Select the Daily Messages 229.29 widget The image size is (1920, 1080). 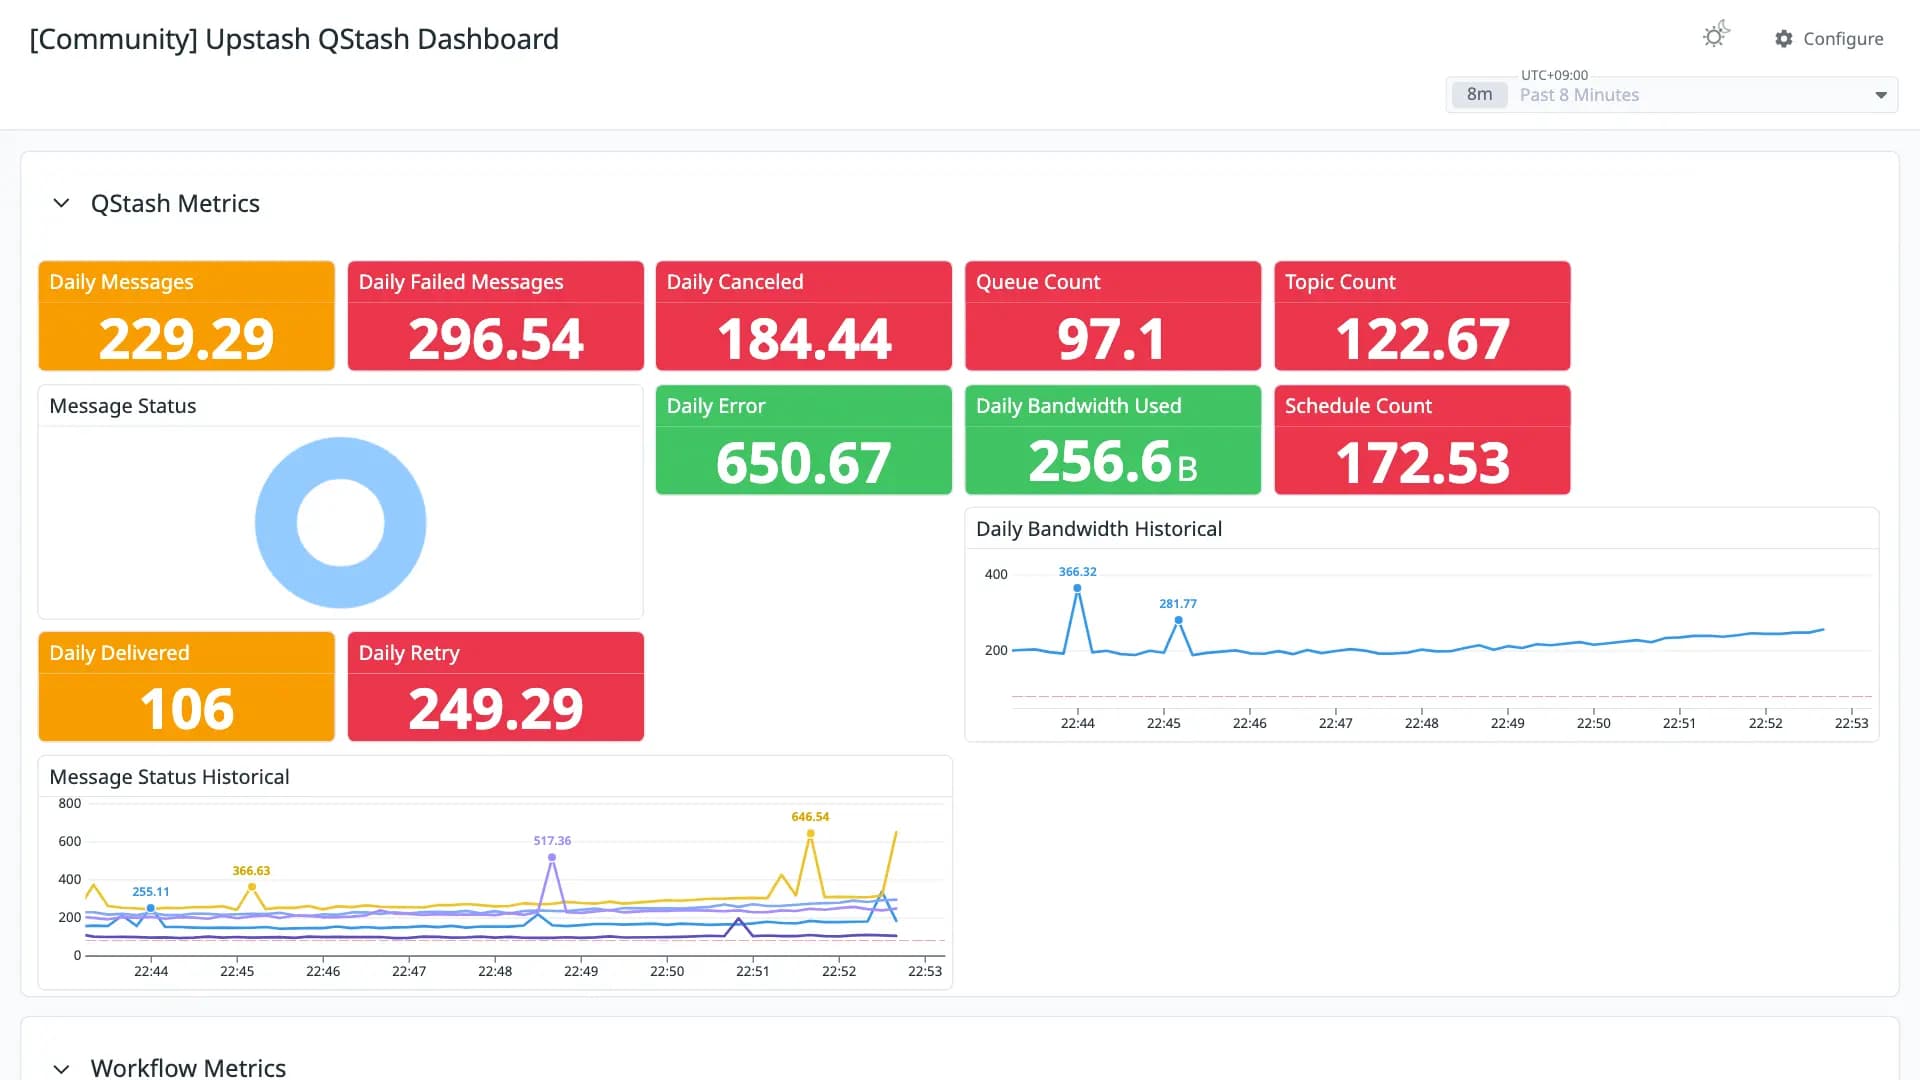click(186, 316)
